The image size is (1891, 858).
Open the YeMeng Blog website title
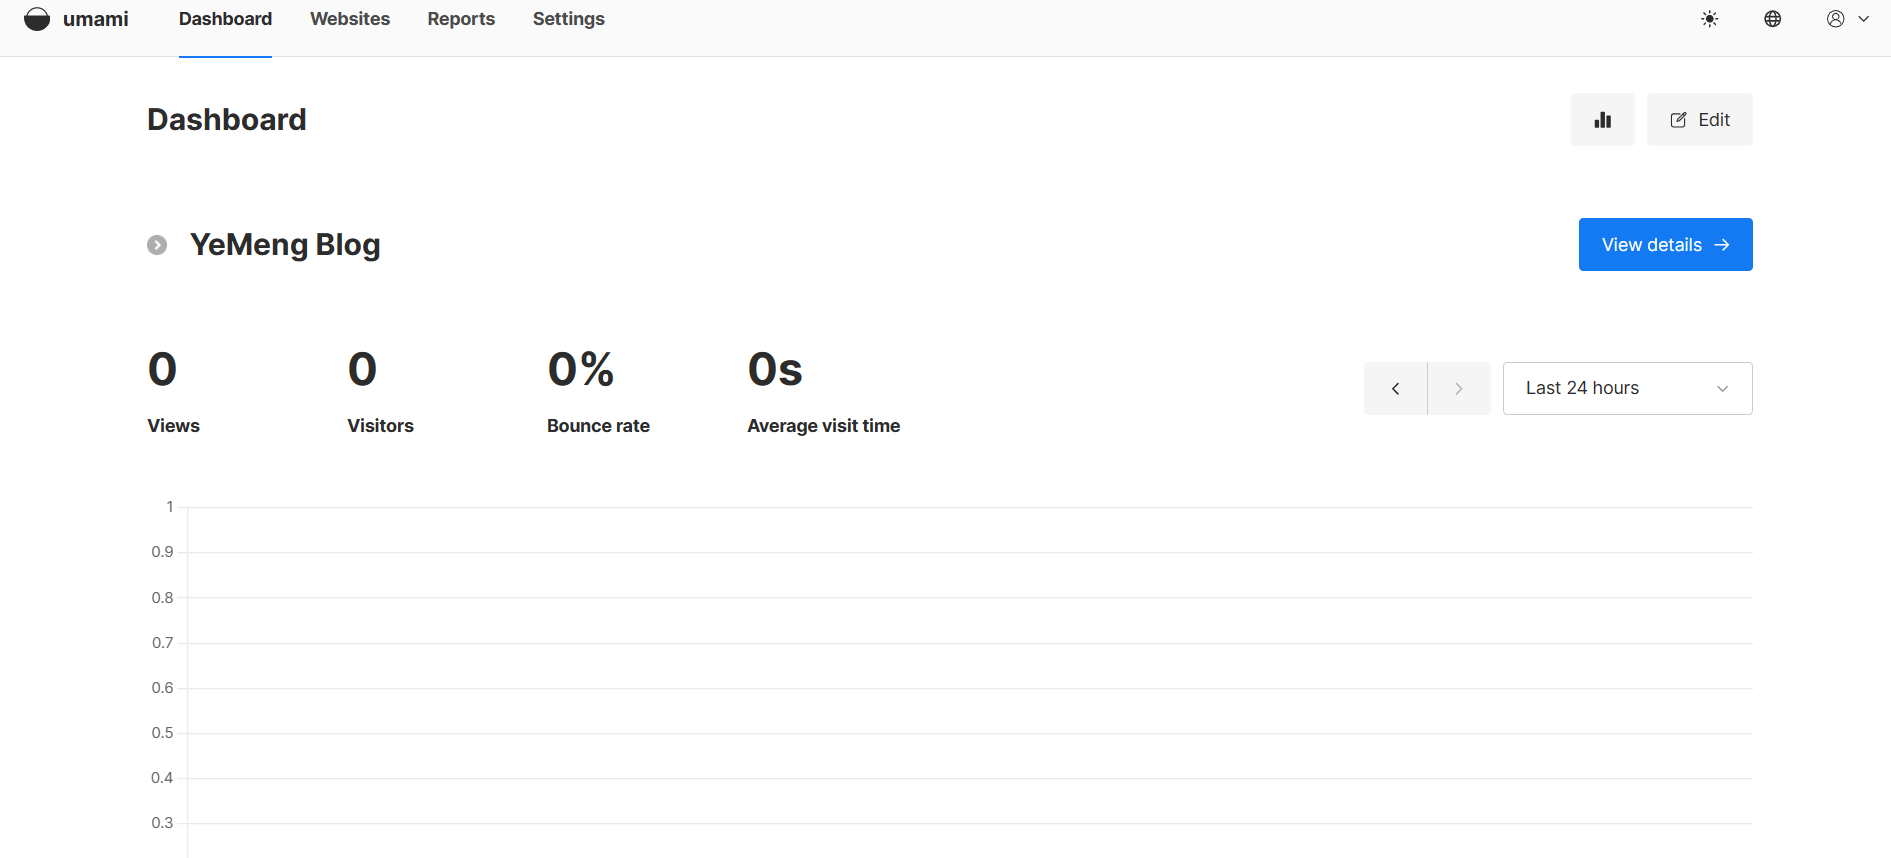click(x=285, y=245)
